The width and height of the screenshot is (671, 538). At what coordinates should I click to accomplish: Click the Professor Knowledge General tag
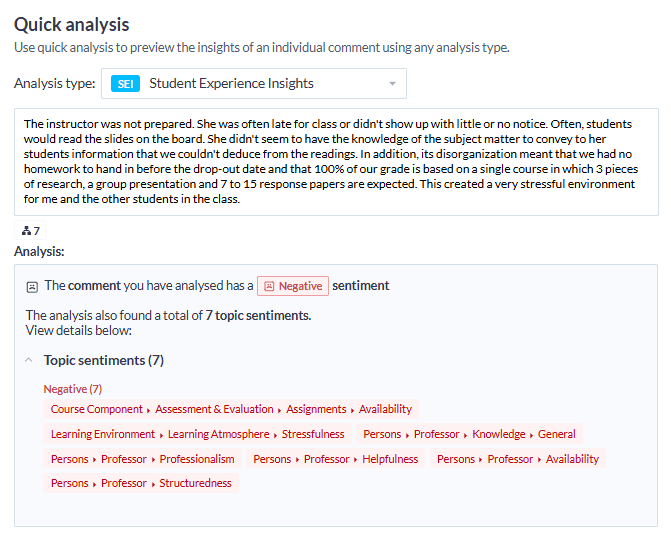tap(469, 434)
